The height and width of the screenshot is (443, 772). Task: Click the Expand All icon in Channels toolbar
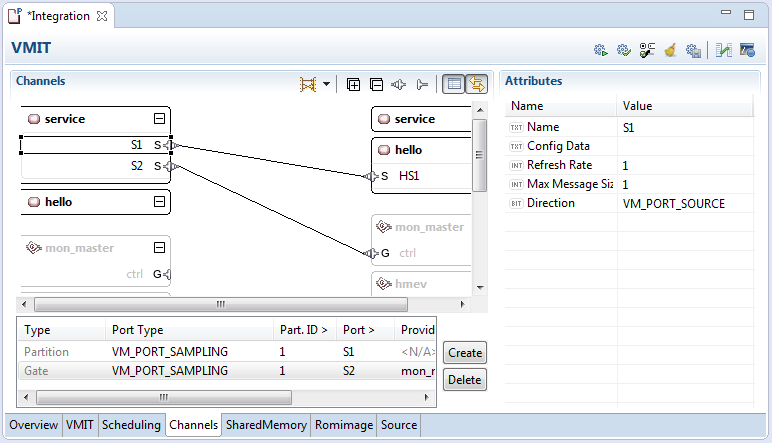[x=354, y=84]
